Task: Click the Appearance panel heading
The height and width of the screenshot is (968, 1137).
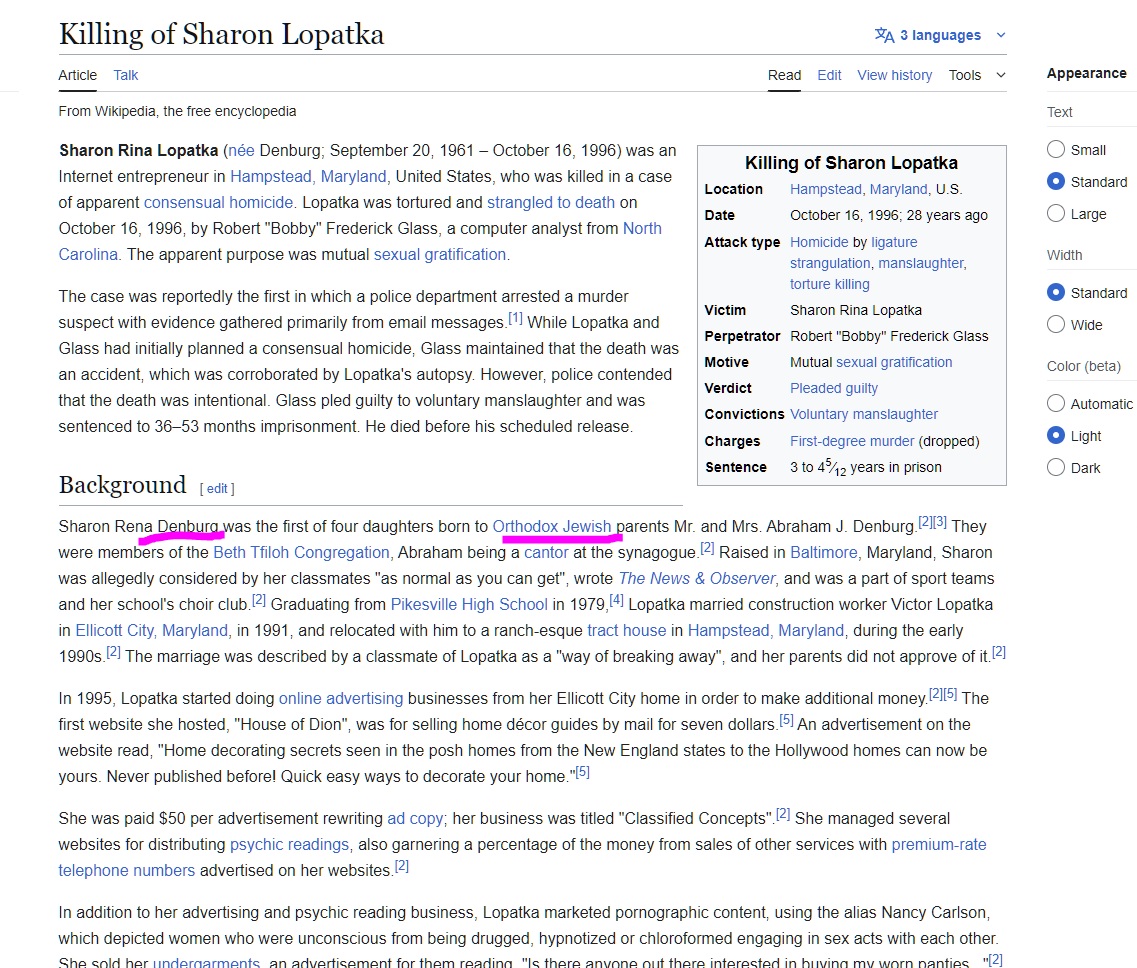Action: pyautogui.click(x=1086, y=73)
